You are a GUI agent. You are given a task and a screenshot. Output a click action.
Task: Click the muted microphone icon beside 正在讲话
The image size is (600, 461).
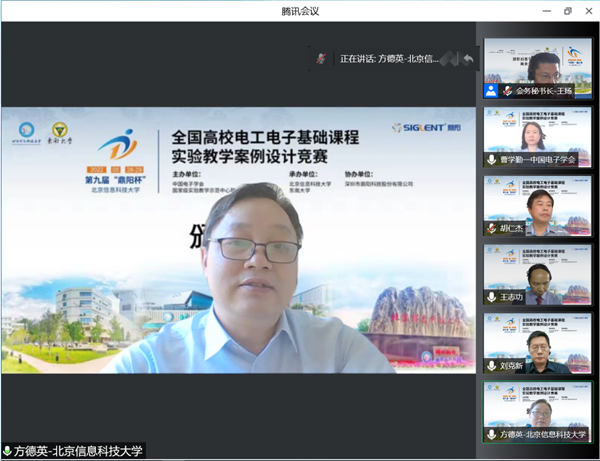tap(321, 59)
